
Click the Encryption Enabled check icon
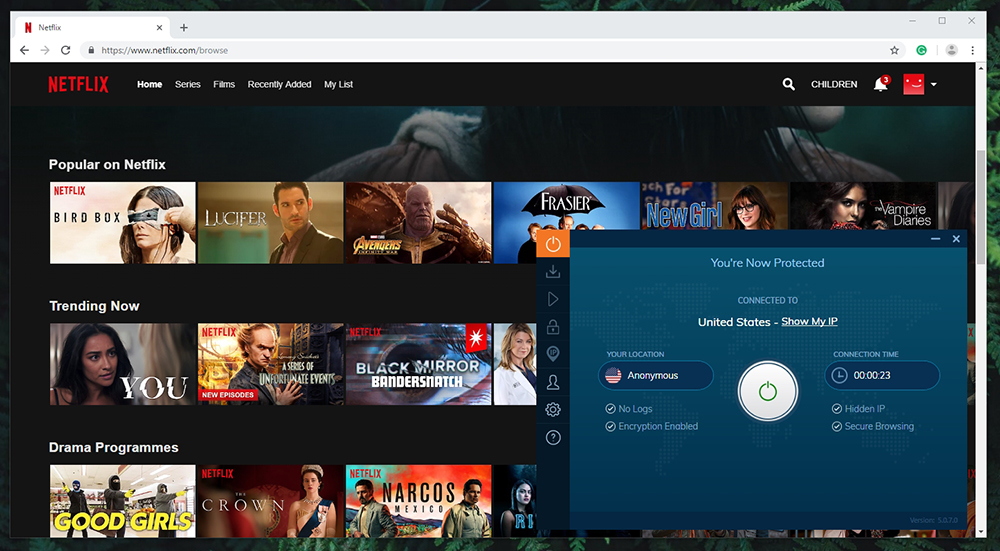coord(610,426)
